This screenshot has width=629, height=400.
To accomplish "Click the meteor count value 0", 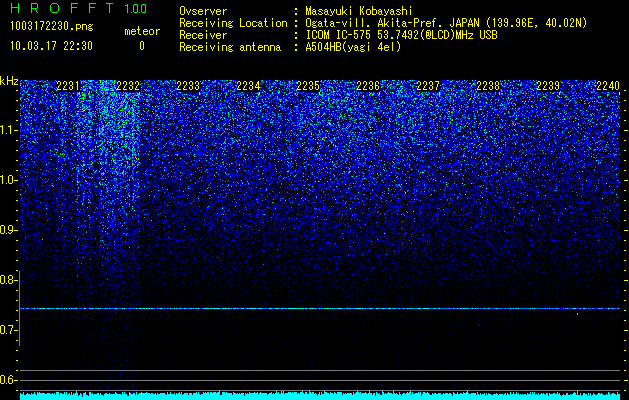I will coord(142,46).
